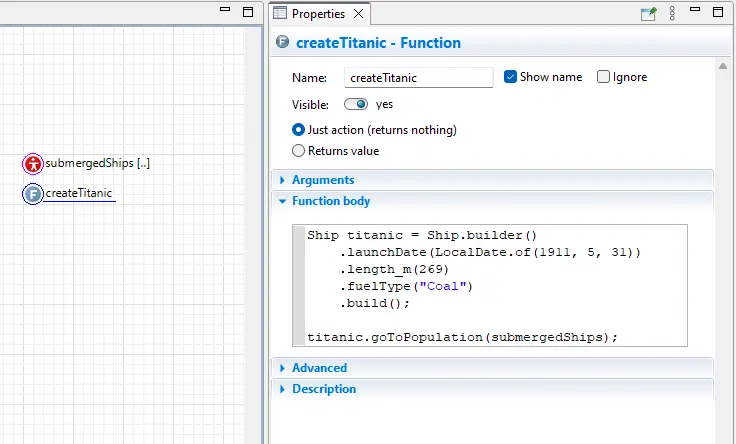The image size is (736, 444).
Task: Click the Properties scrollbar up arrow
Action: coord(723,66)
